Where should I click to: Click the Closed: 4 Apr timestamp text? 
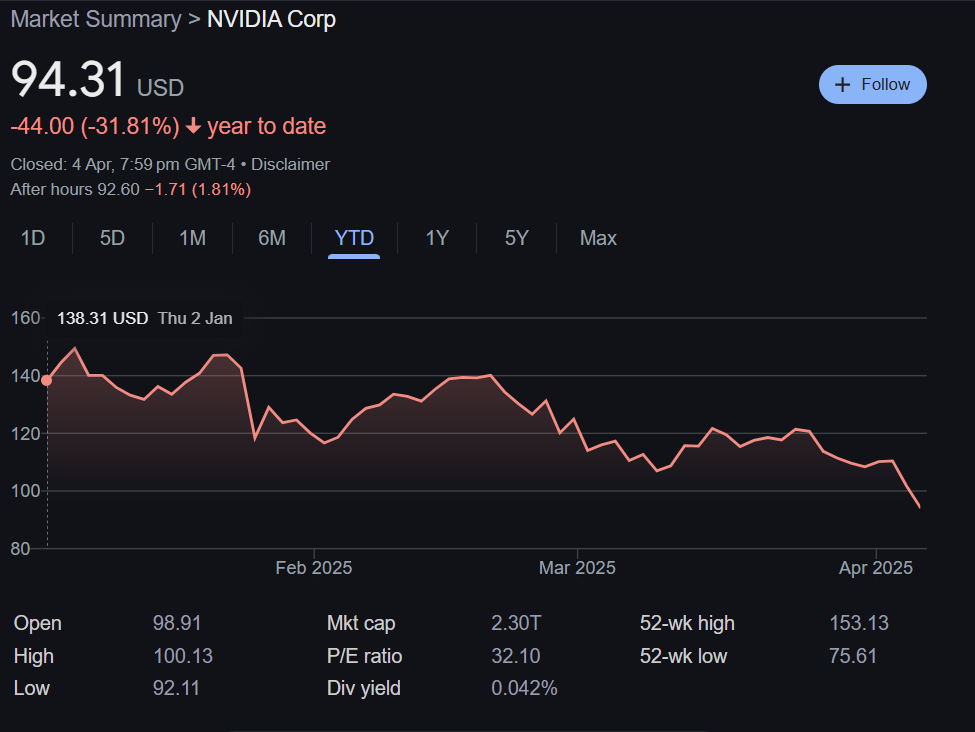click(123, 164)
